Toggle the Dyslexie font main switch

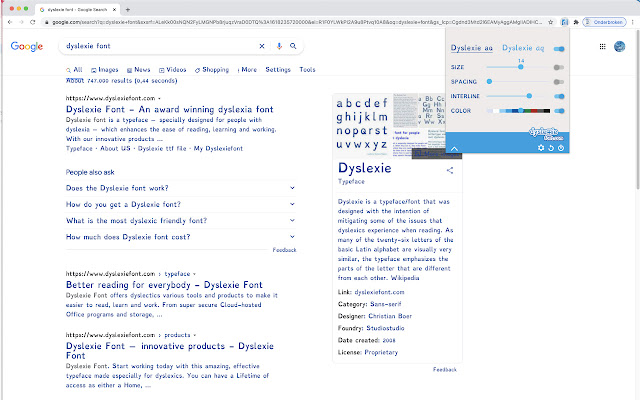click(559, 49)
